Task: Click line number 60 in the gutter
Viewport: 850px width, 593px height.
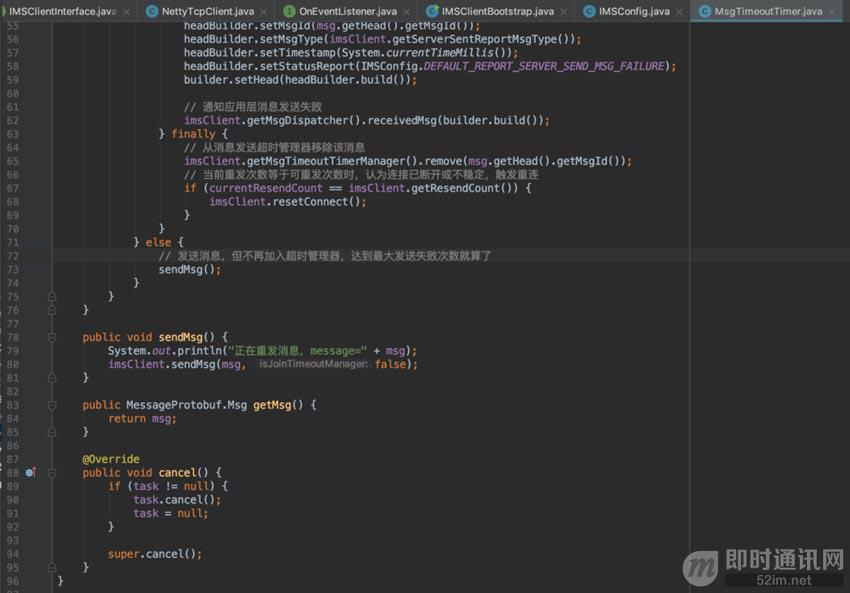Action: pyautogui.click(x=12, y=93)
